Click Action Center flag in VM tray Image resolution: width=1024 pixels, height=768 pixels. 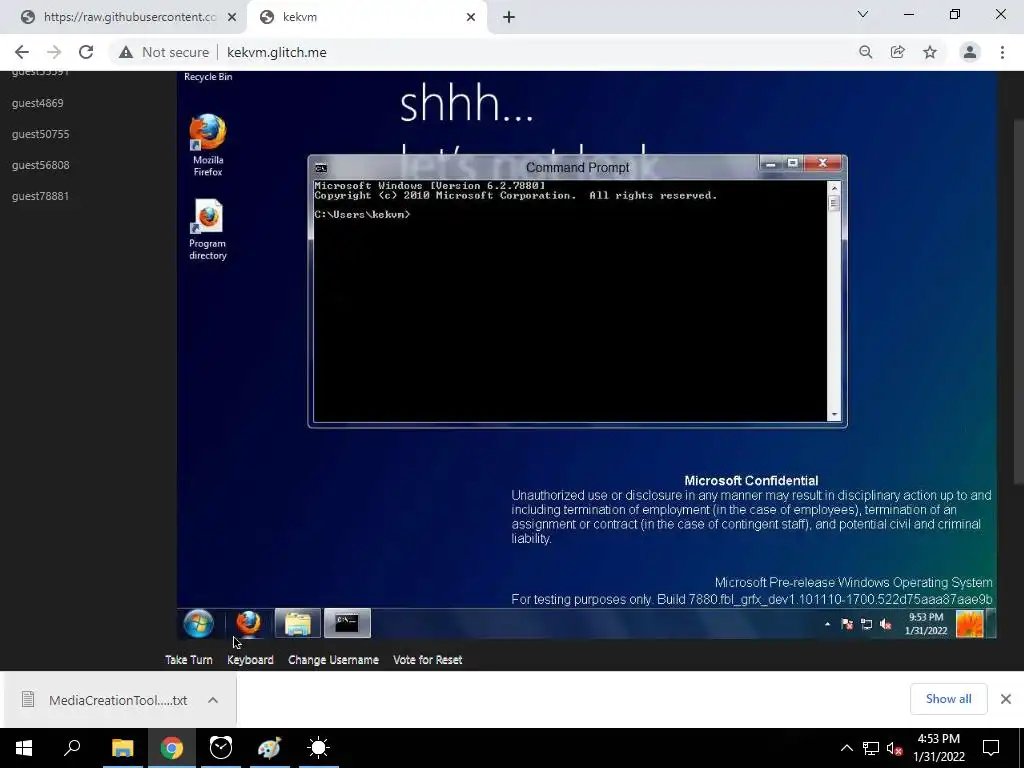point(847,624)
